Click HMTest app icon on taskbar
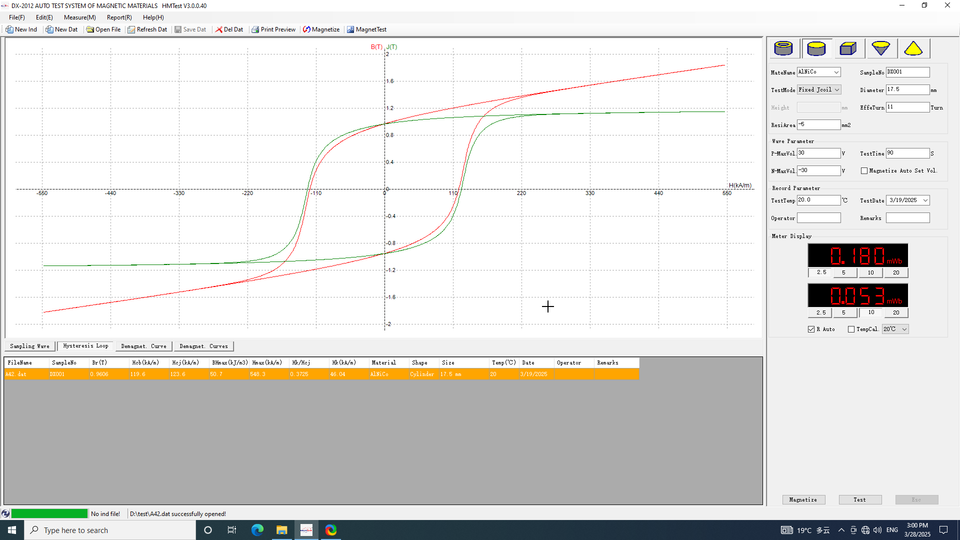 point(306,530)
